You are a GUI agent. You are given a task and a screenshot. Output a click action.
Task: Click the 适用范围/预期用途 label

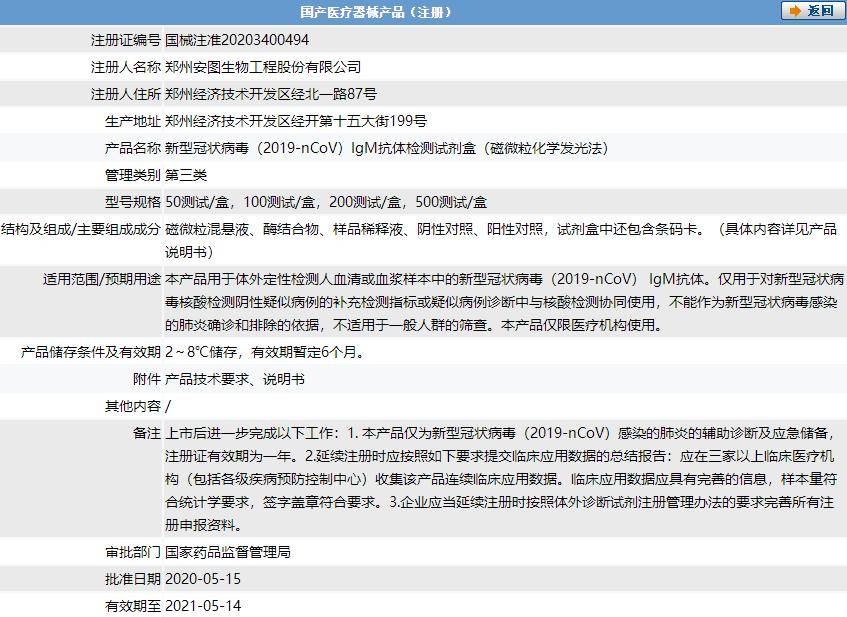(102, 279)
